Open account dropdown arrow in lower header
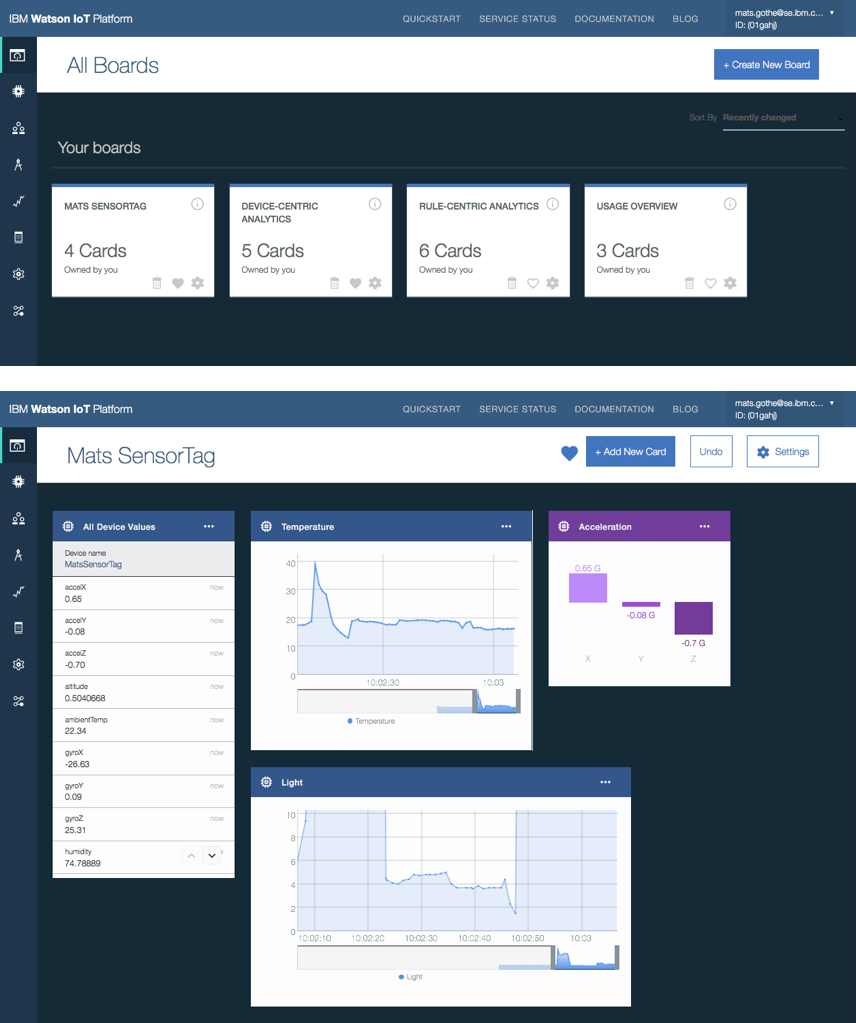The image size is (856, 1023). 832,403
